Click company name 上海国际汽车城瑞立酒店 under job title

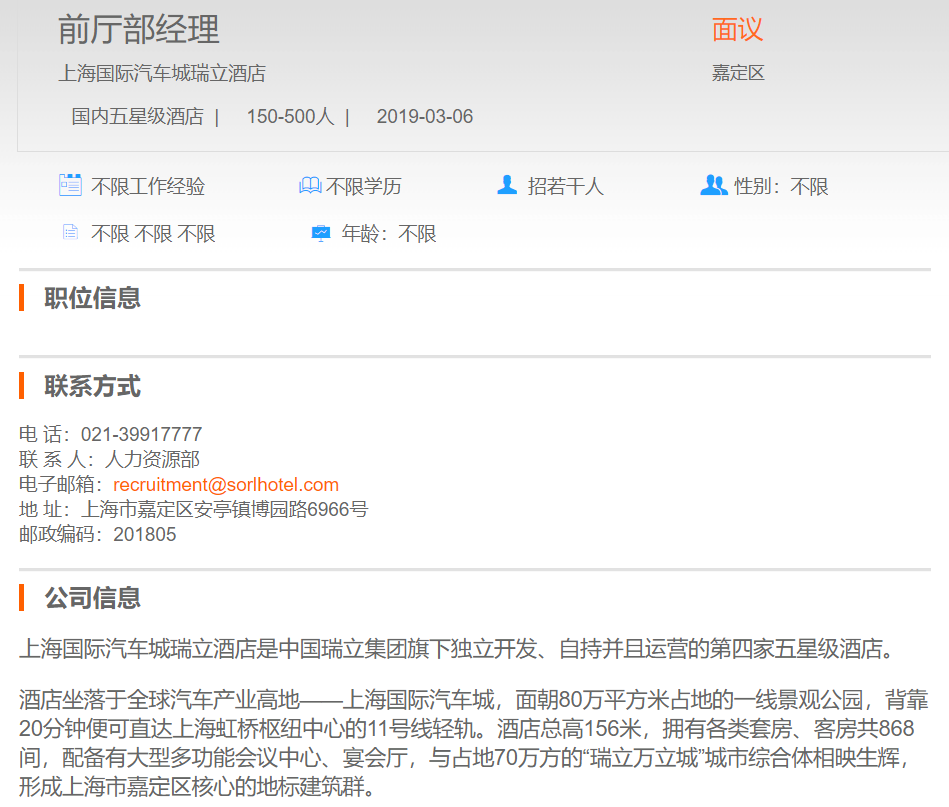162,73
